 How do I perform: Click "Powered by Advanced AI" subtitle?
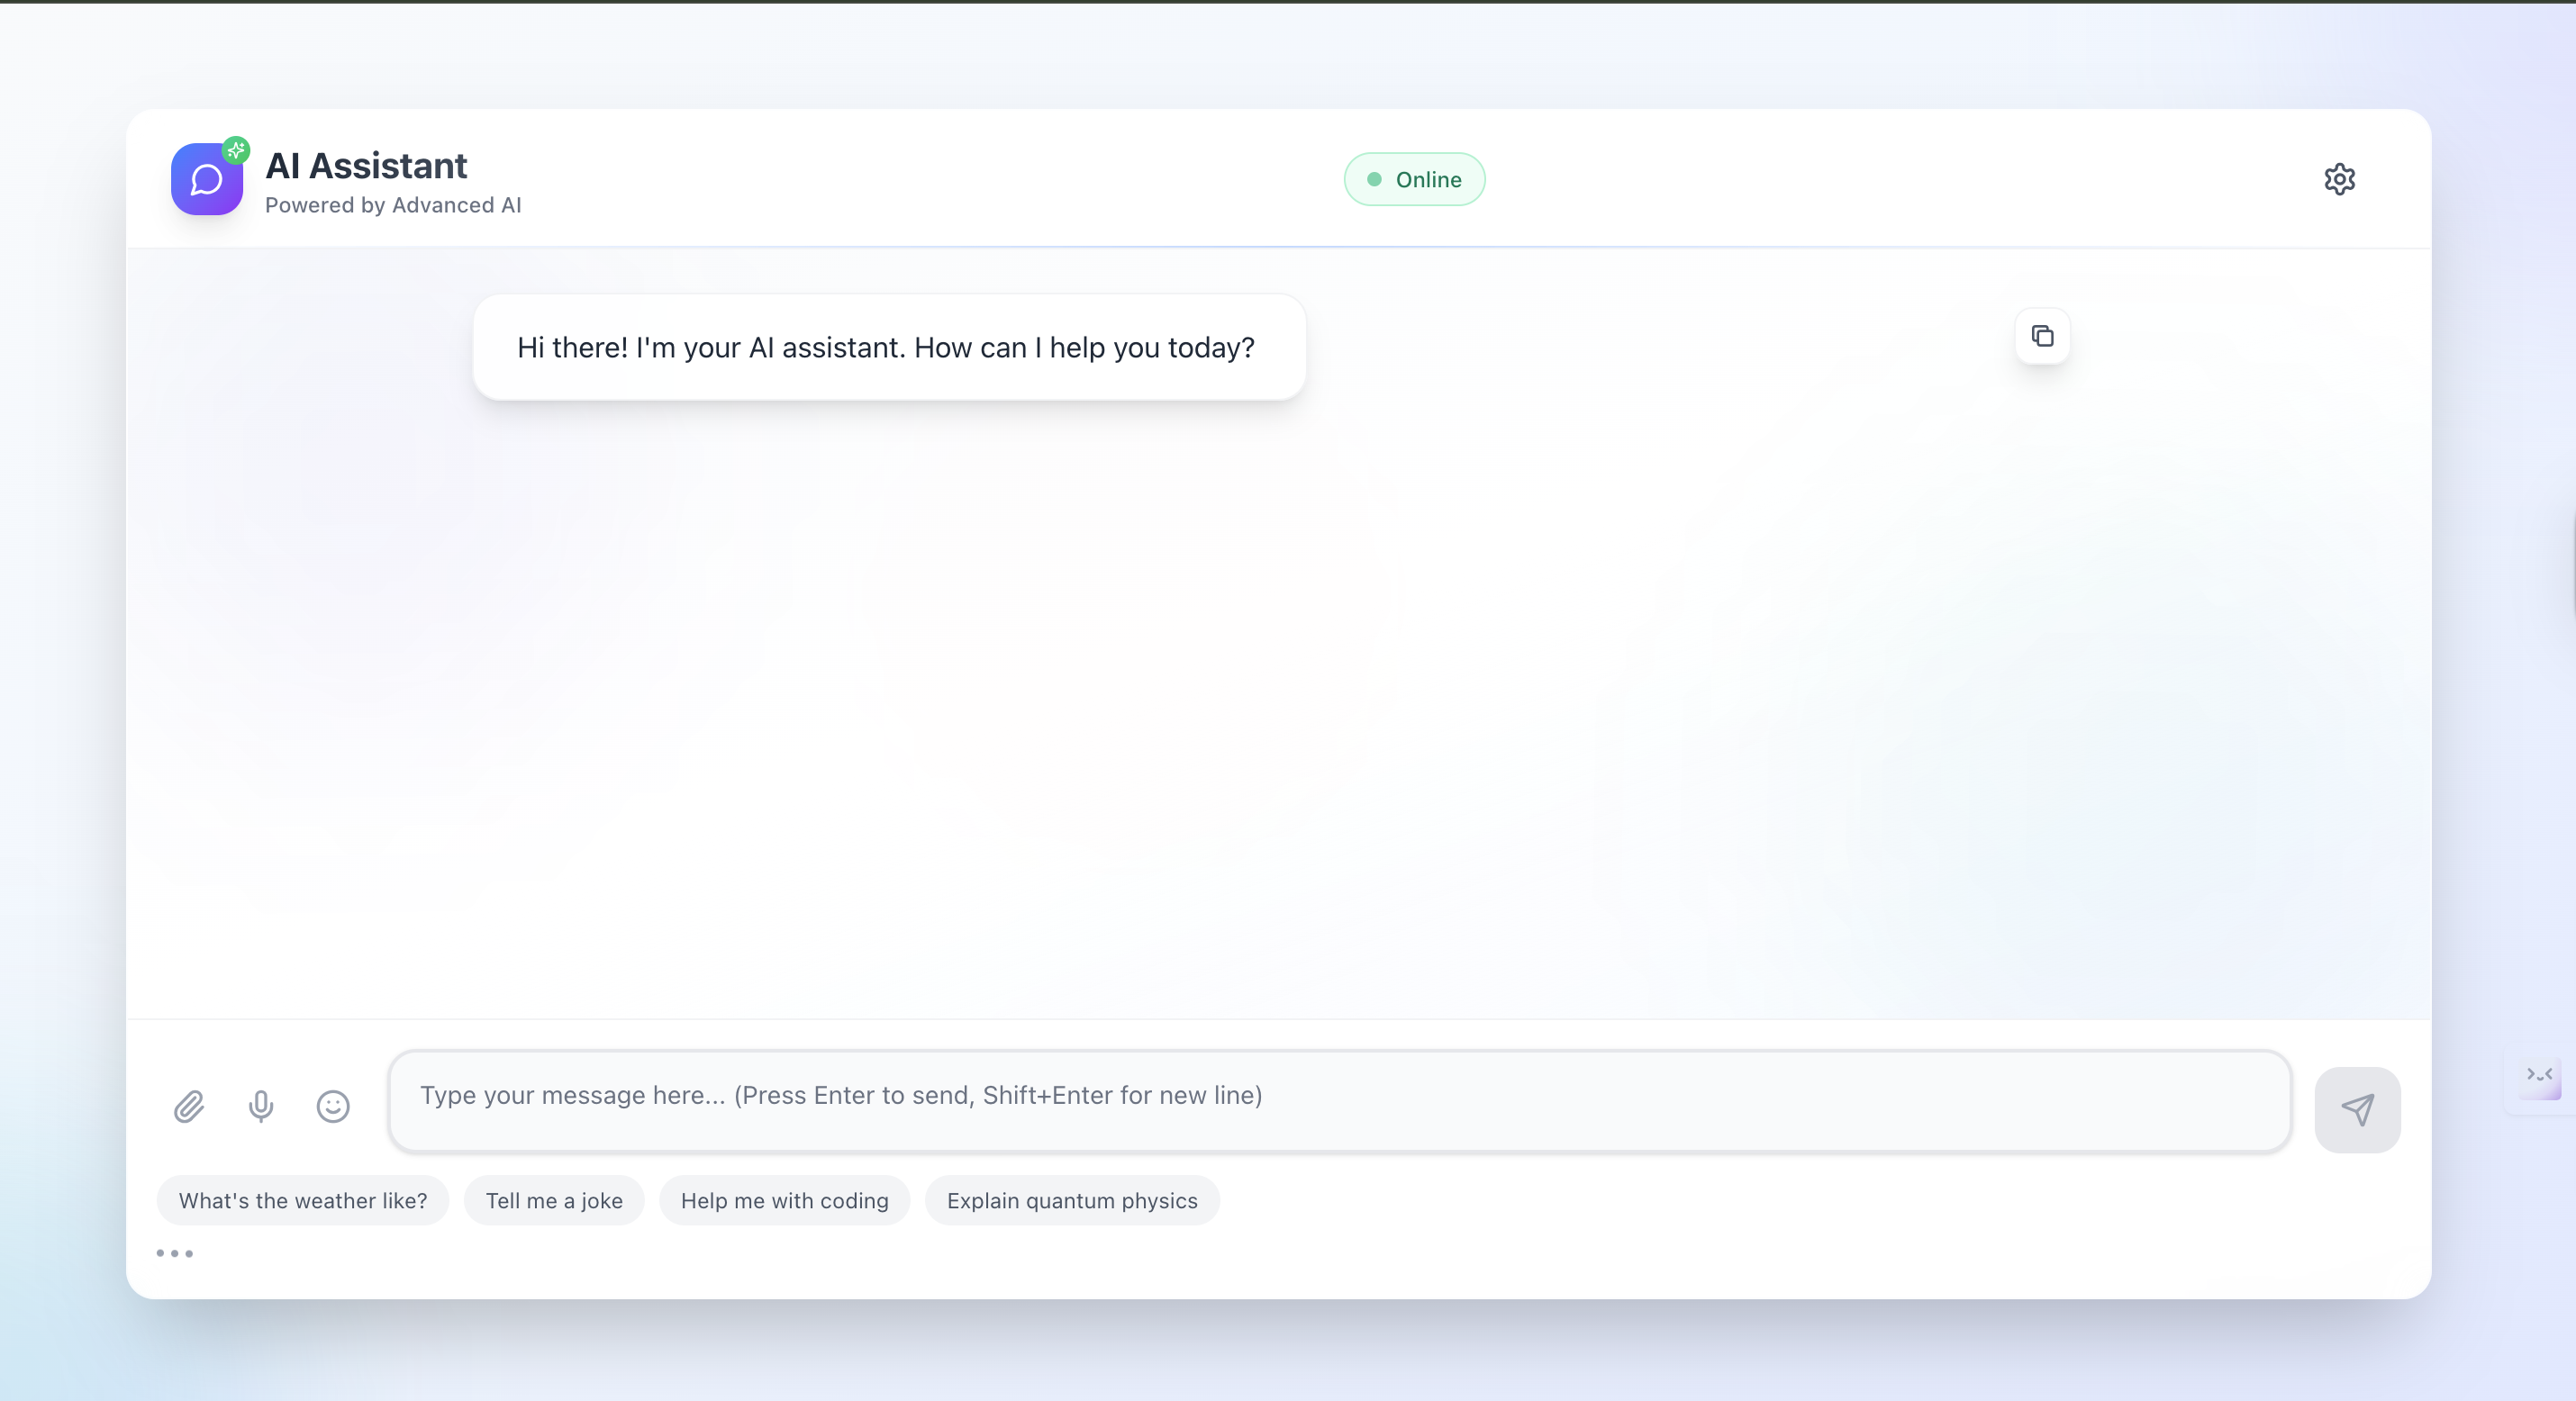393,205
